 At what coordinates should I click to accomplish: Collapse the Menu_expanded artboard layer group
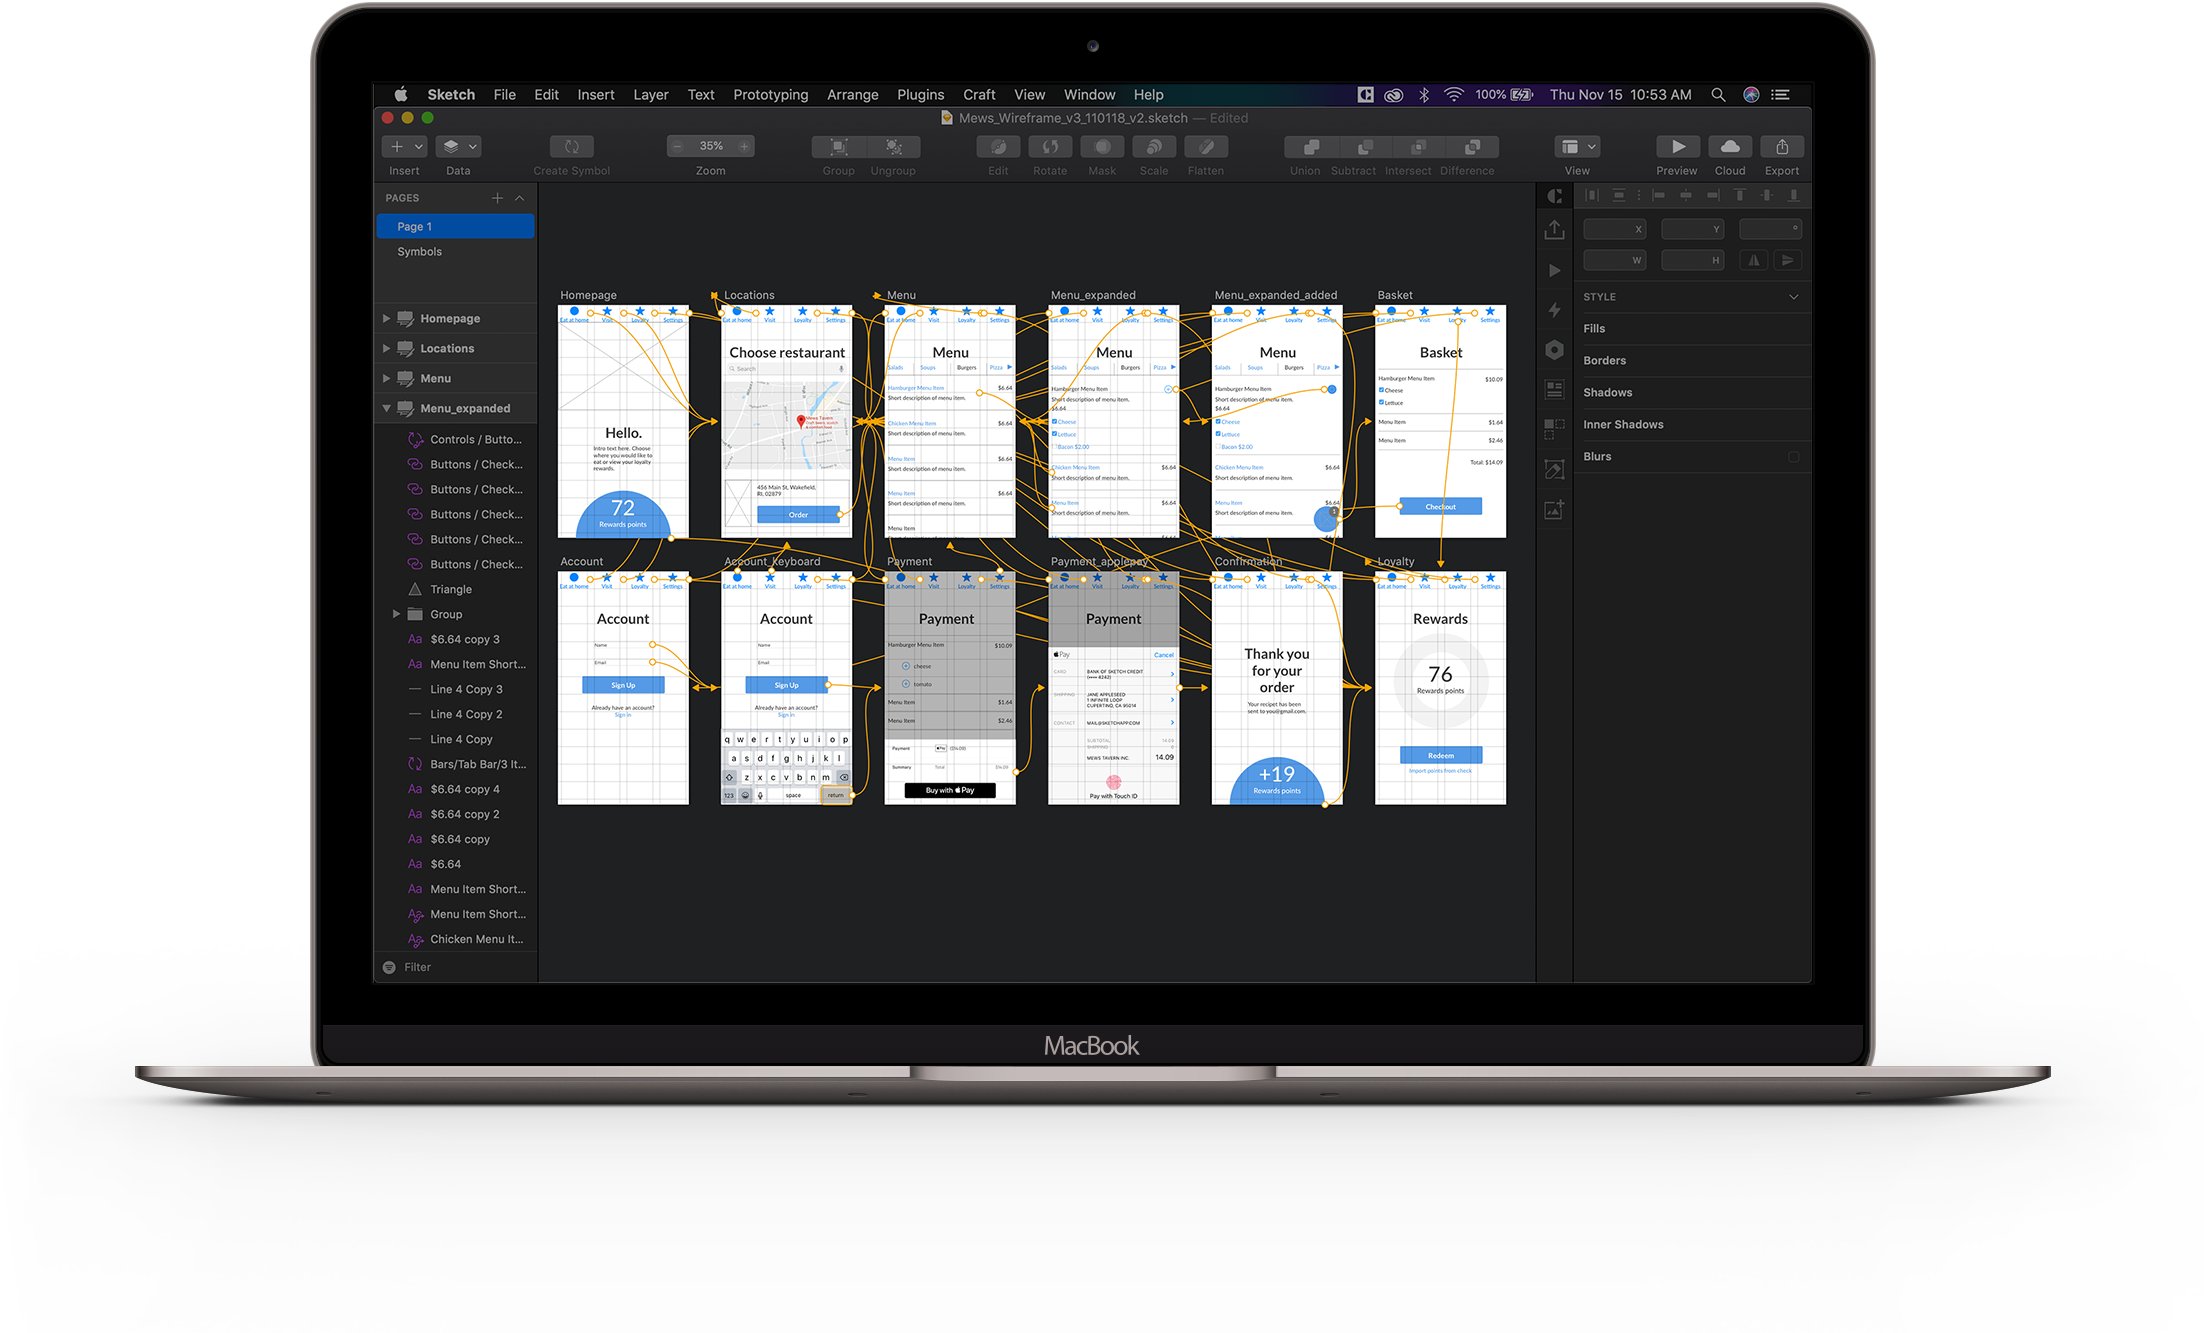pos(386,409)
